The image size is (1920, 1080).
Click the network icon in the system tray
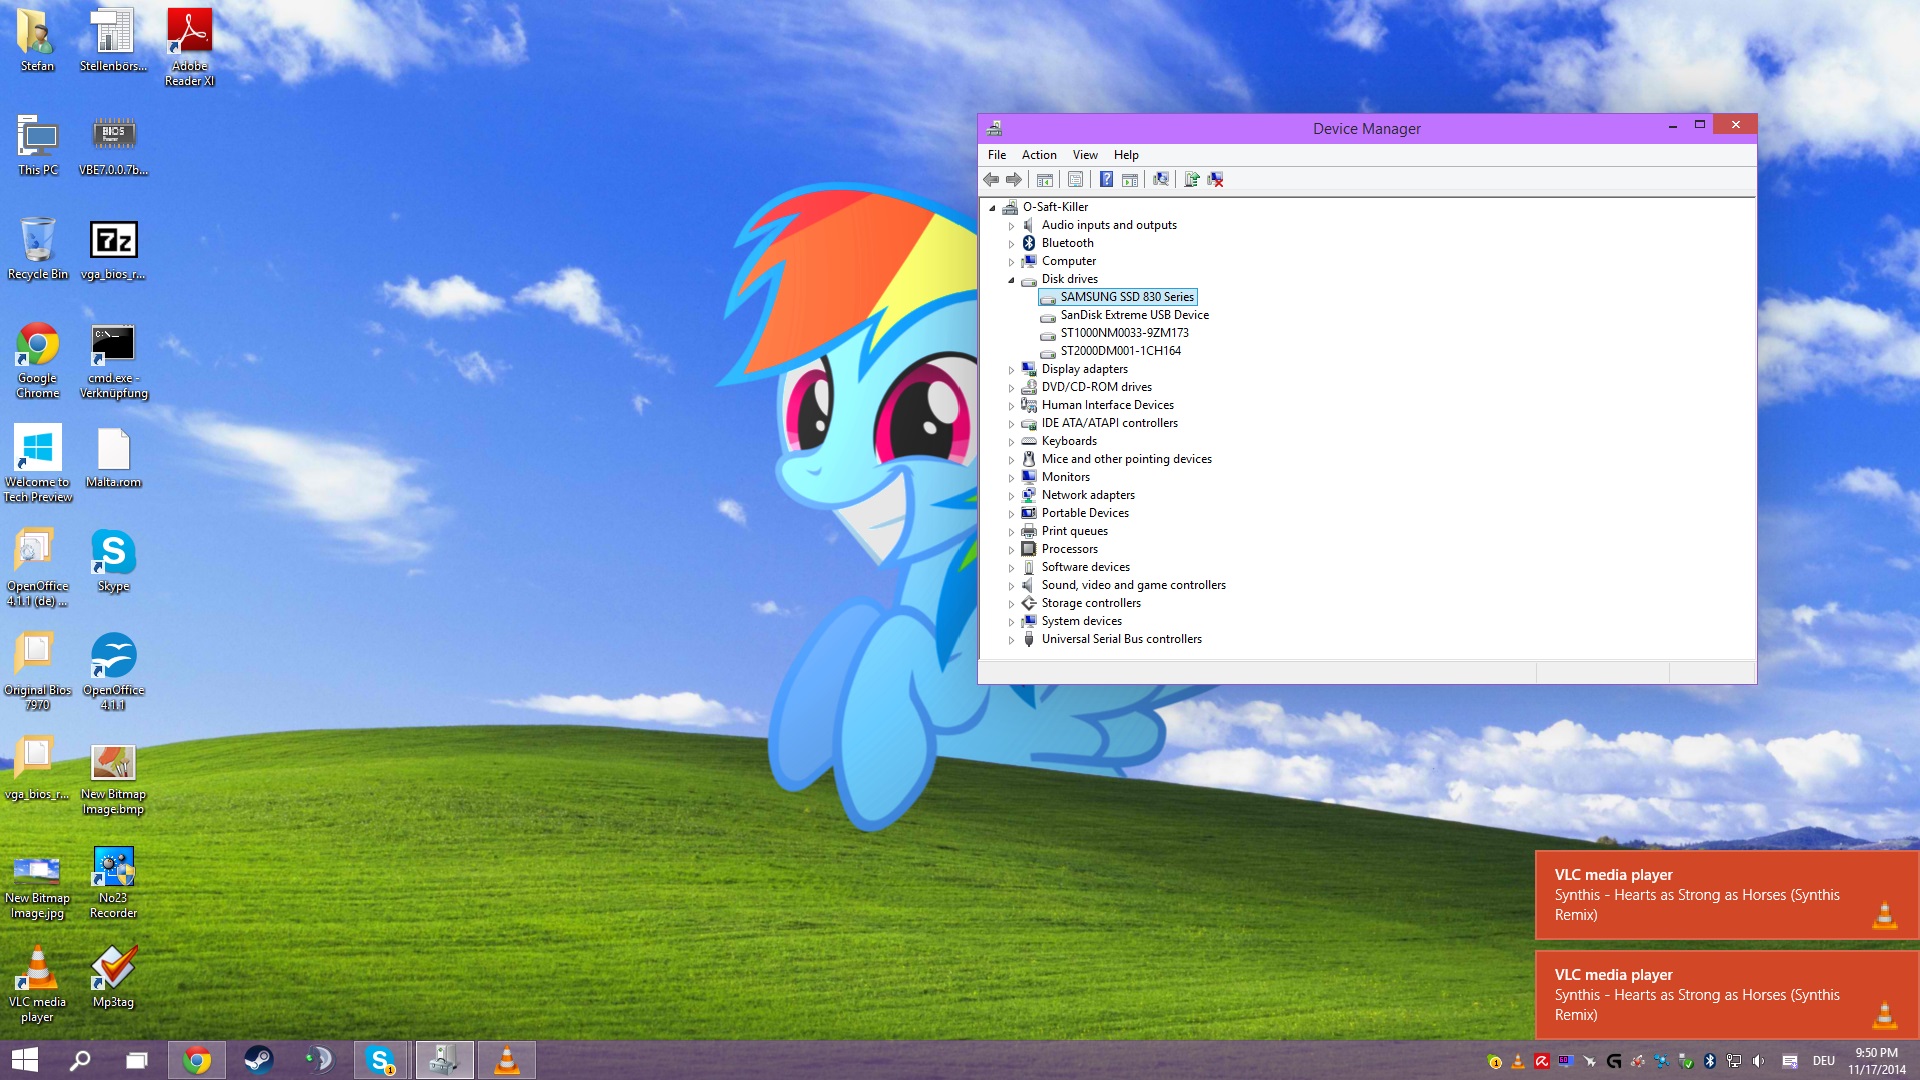(1734, 1061)
